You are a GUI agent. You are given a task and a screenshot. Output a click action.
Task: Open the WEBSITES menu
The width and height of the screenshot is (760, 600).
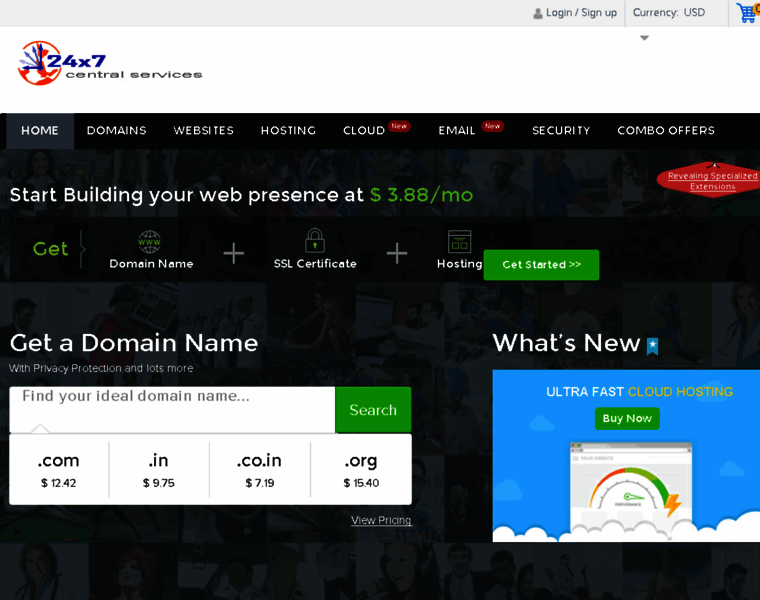[x=204, y=130]
